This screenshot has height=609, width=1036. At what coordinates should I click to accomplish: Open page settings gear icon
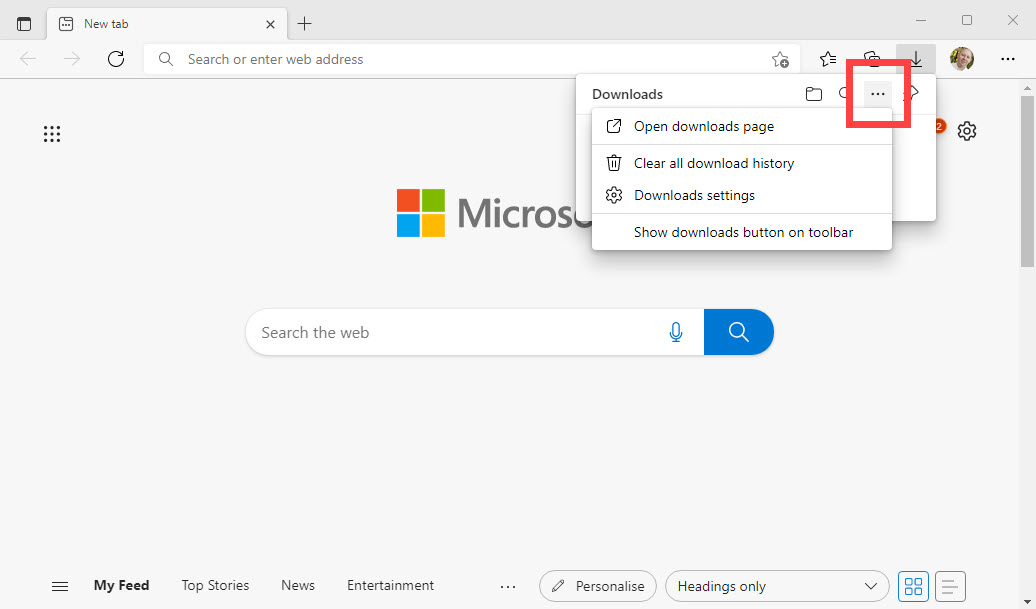coord(967,131)
